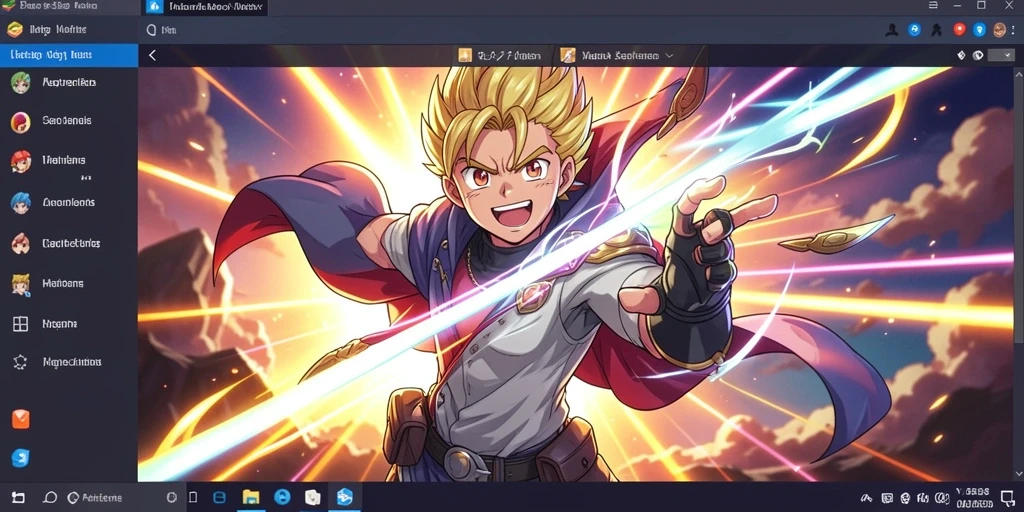Viewport: 1024px width, 512px height.
Task: Click the green-haired character avatar in sidebar
Action: (20, 82)
